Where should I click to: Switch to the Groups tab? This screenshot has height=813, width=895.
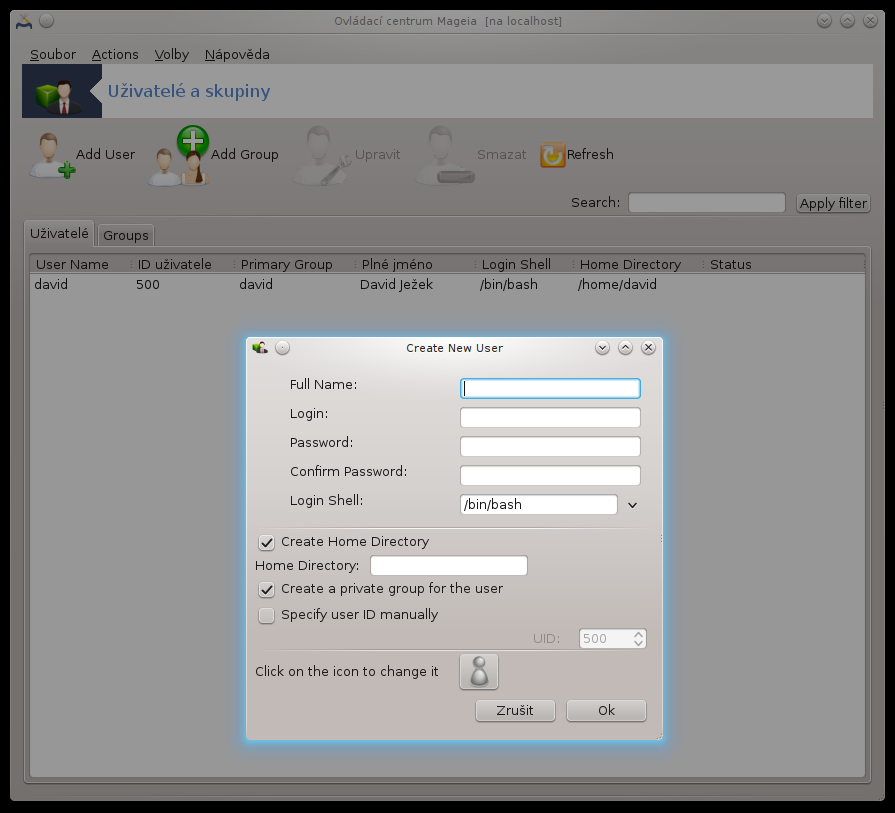tap(126, 235)
